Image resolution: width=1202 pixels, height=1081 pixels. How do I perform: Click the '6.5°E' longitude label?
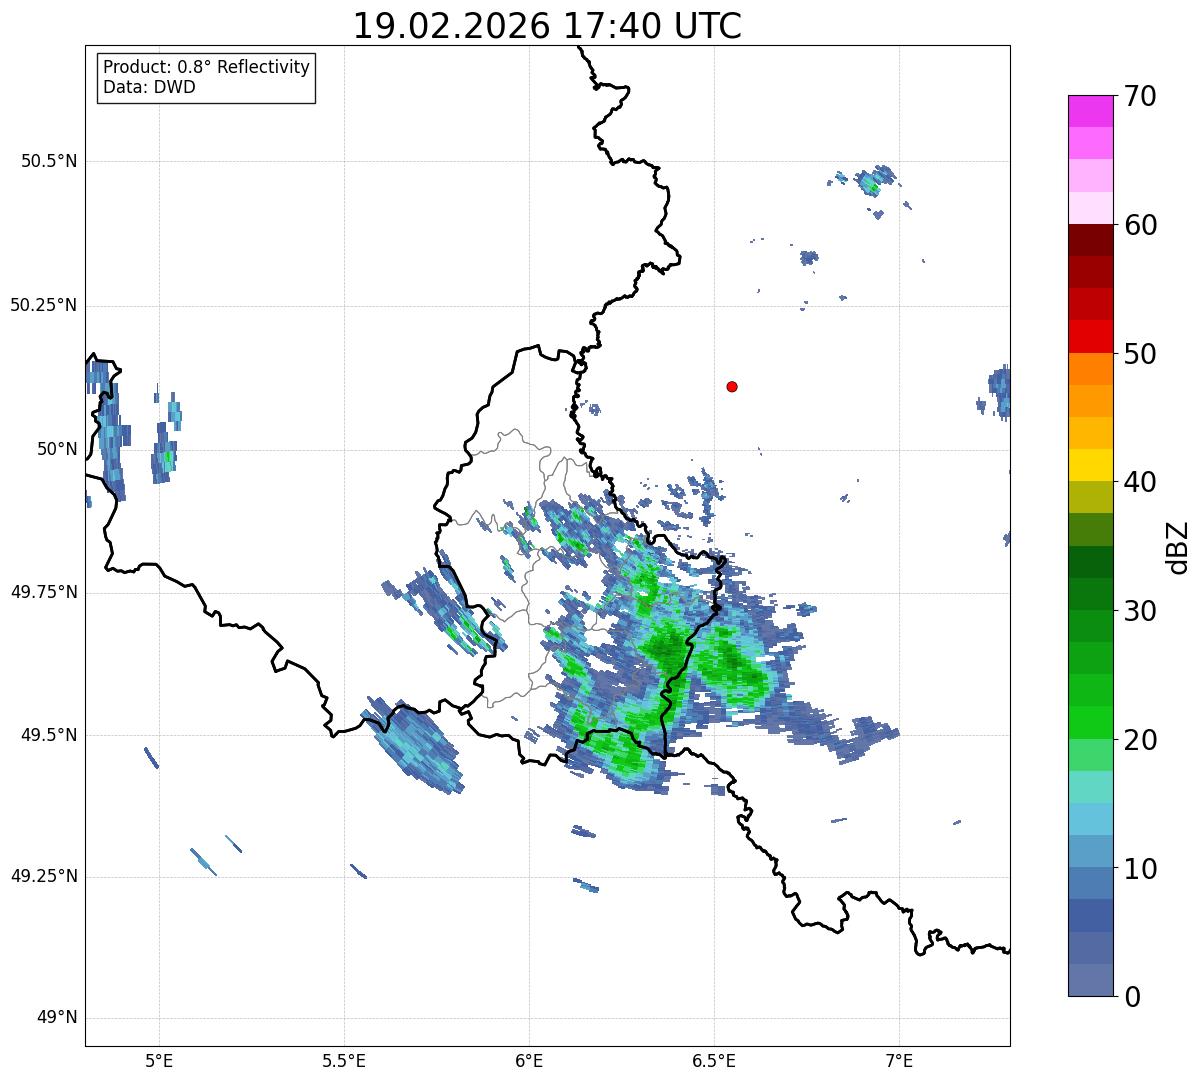click(714, 1060)
